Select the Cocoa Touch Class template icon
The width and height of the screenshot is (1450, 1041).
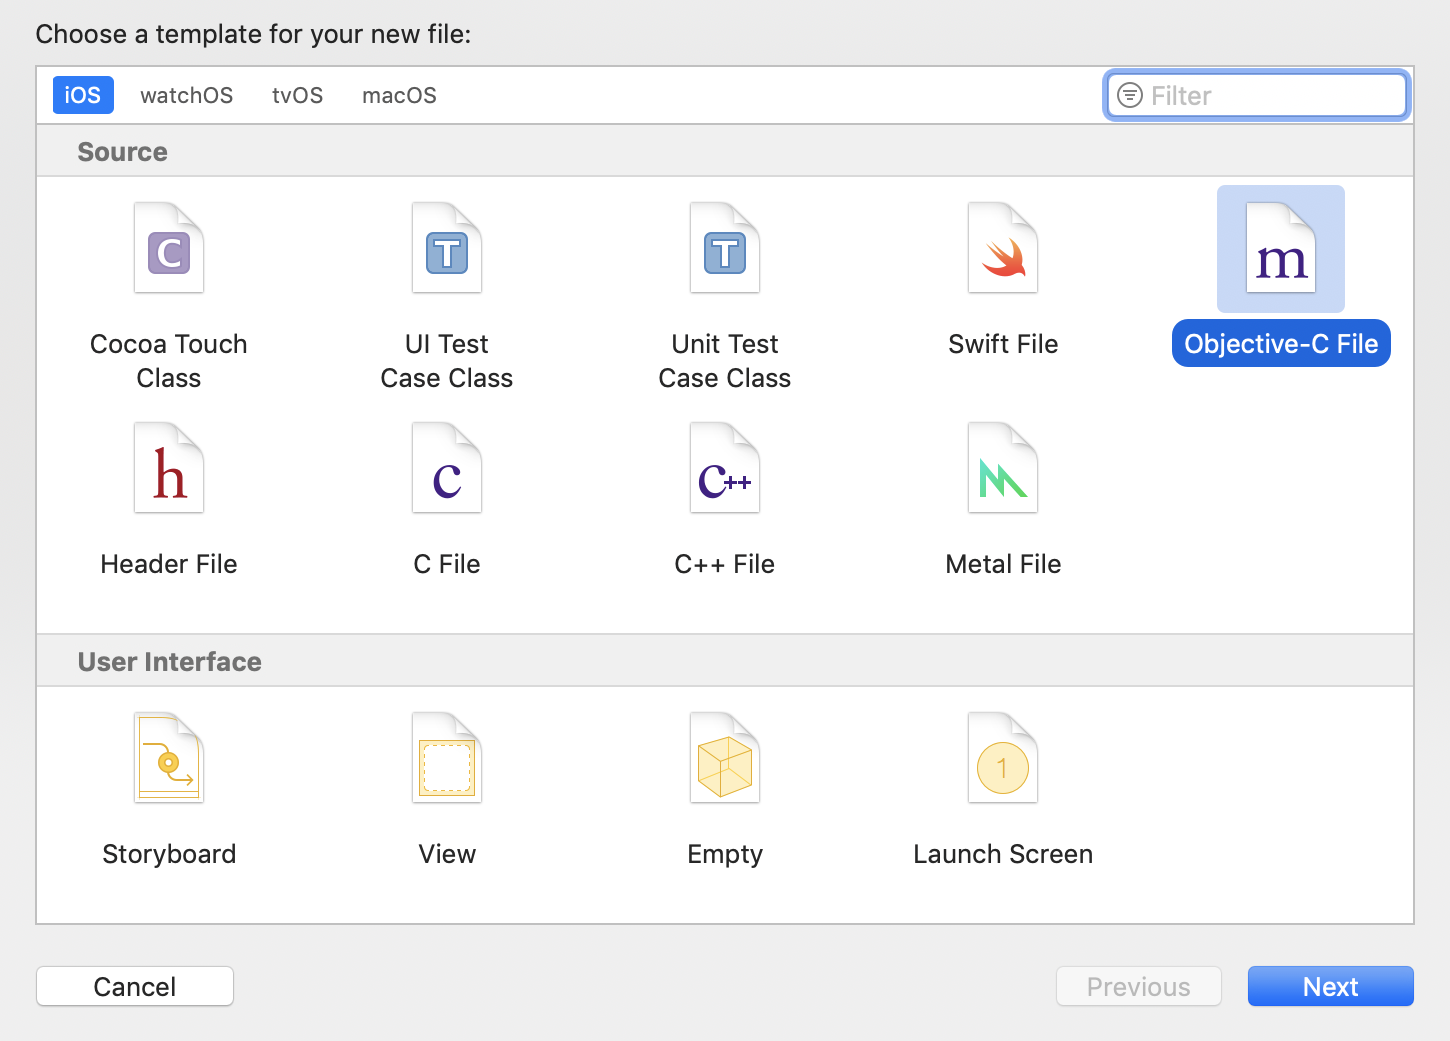click(x=169, y=248)
